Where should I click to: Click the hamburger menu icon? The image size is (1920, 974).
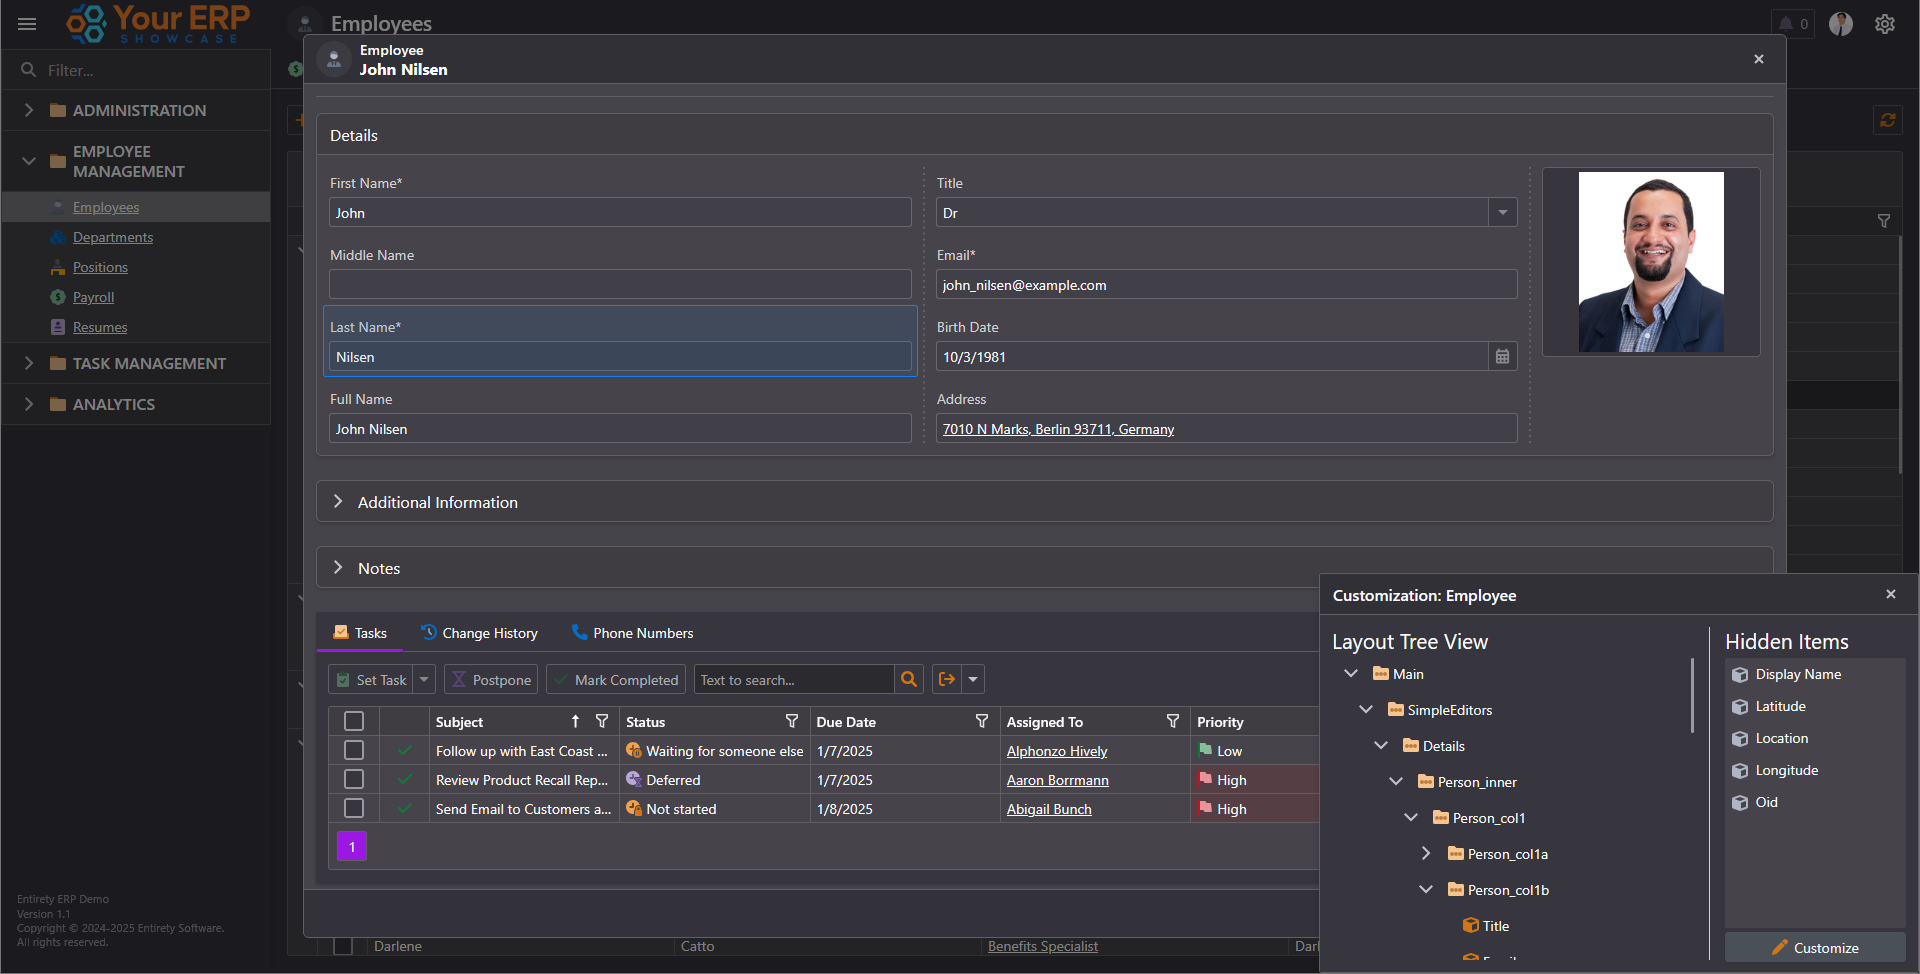(27, 24)
